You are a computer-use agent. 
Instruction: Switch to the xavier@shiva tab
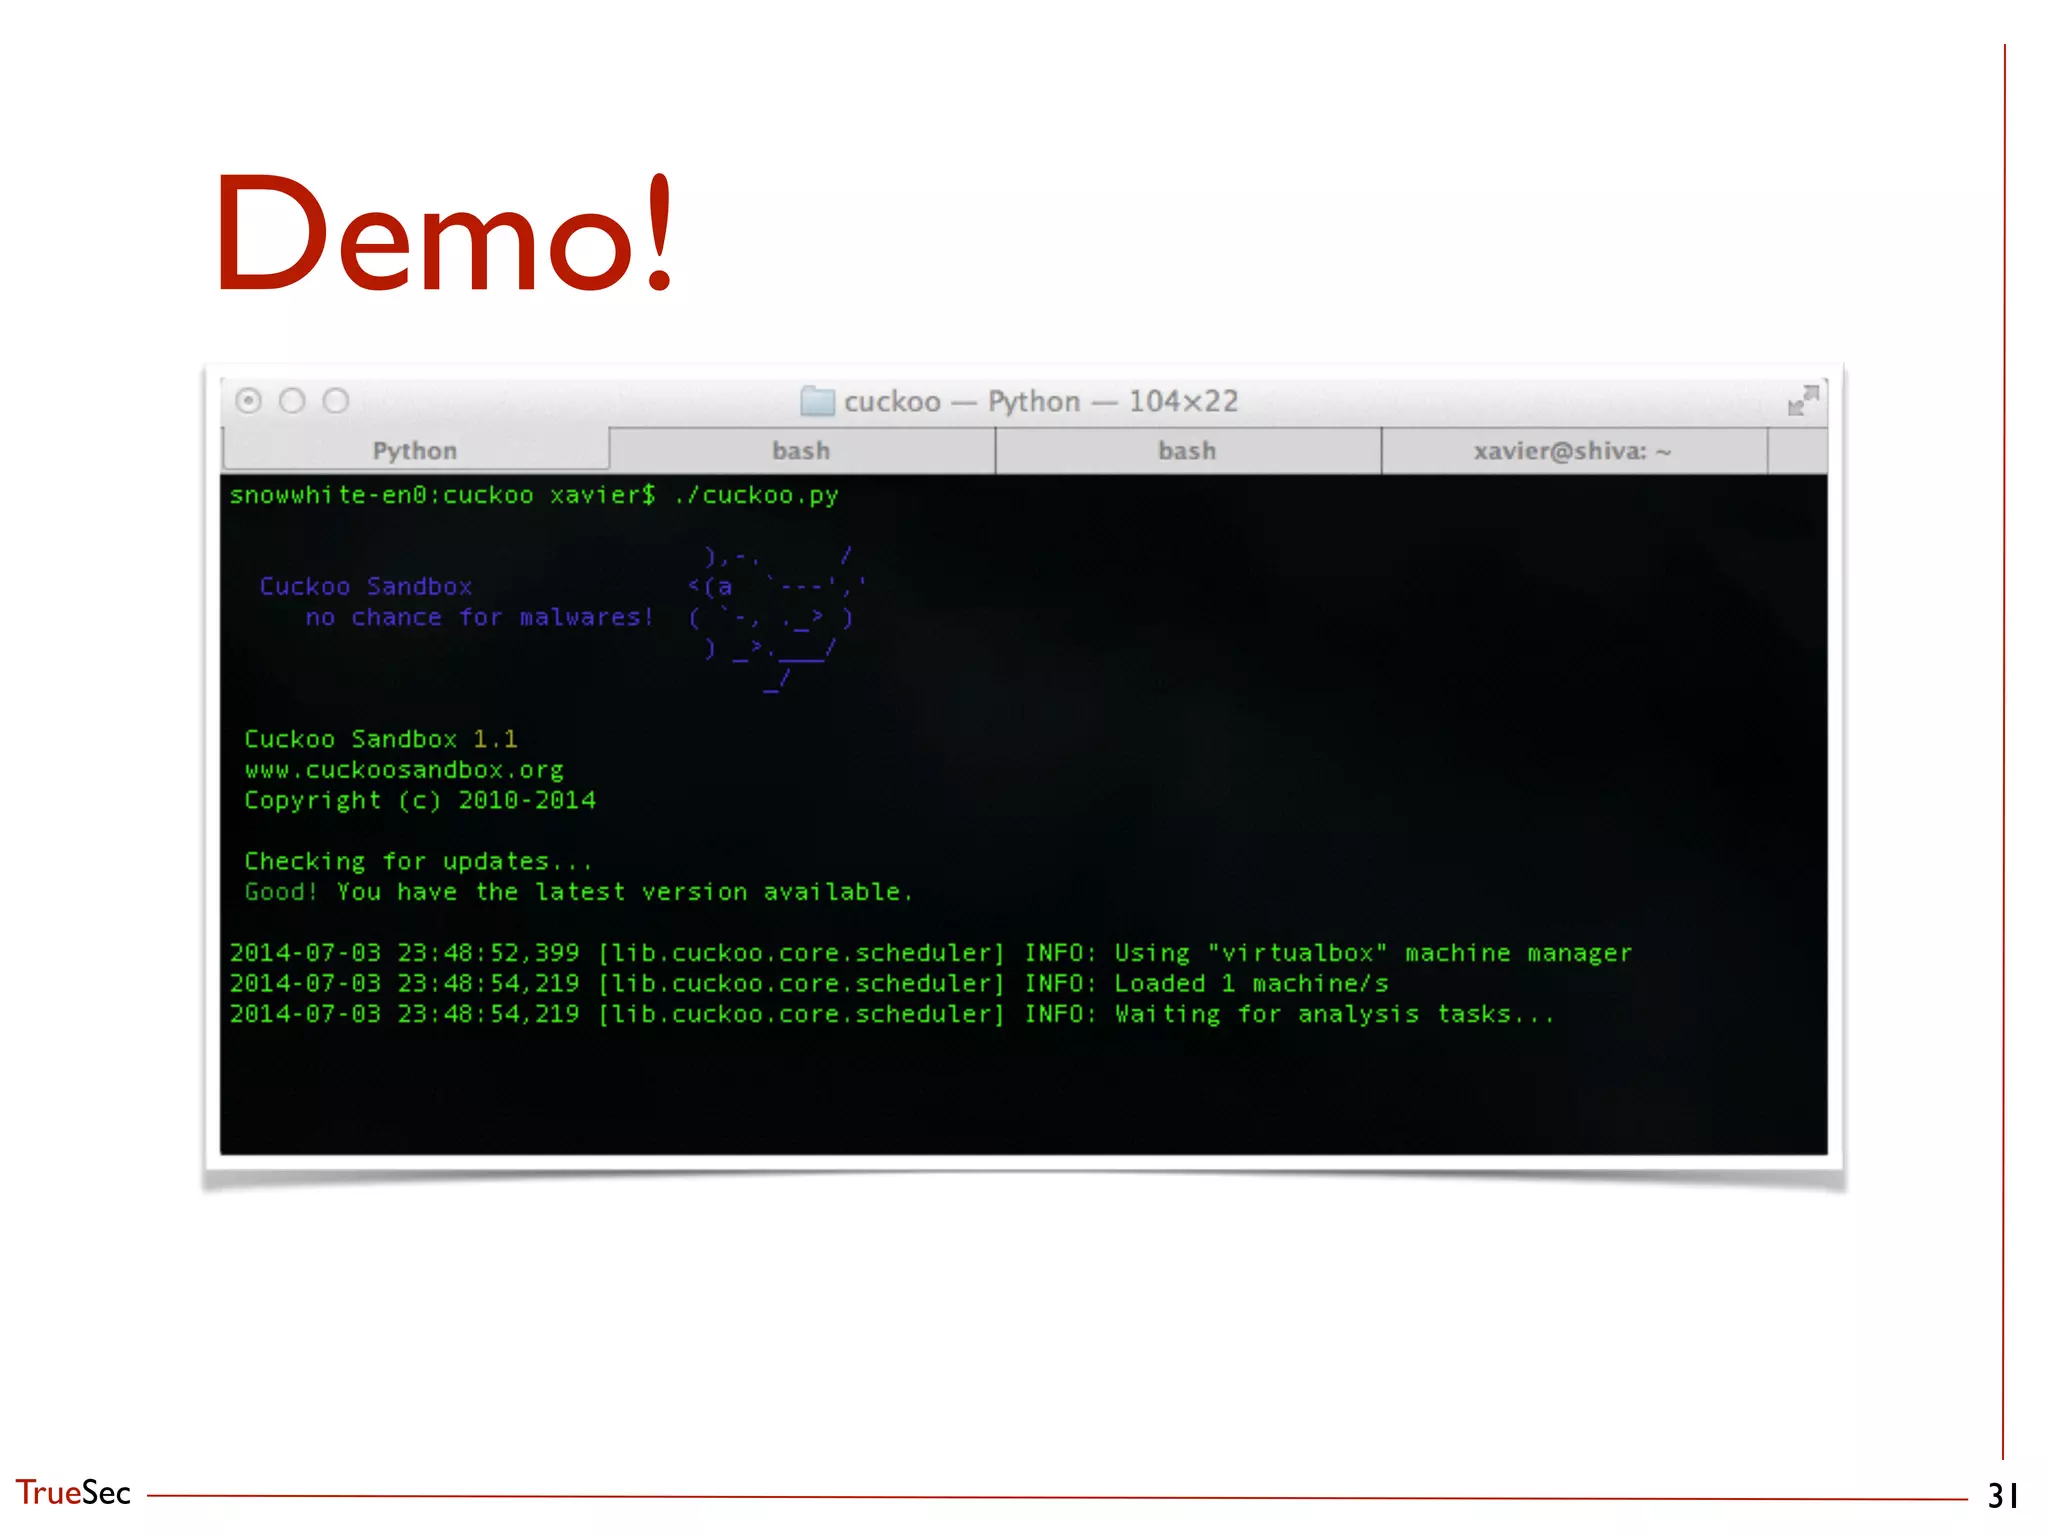point(1572,451)
